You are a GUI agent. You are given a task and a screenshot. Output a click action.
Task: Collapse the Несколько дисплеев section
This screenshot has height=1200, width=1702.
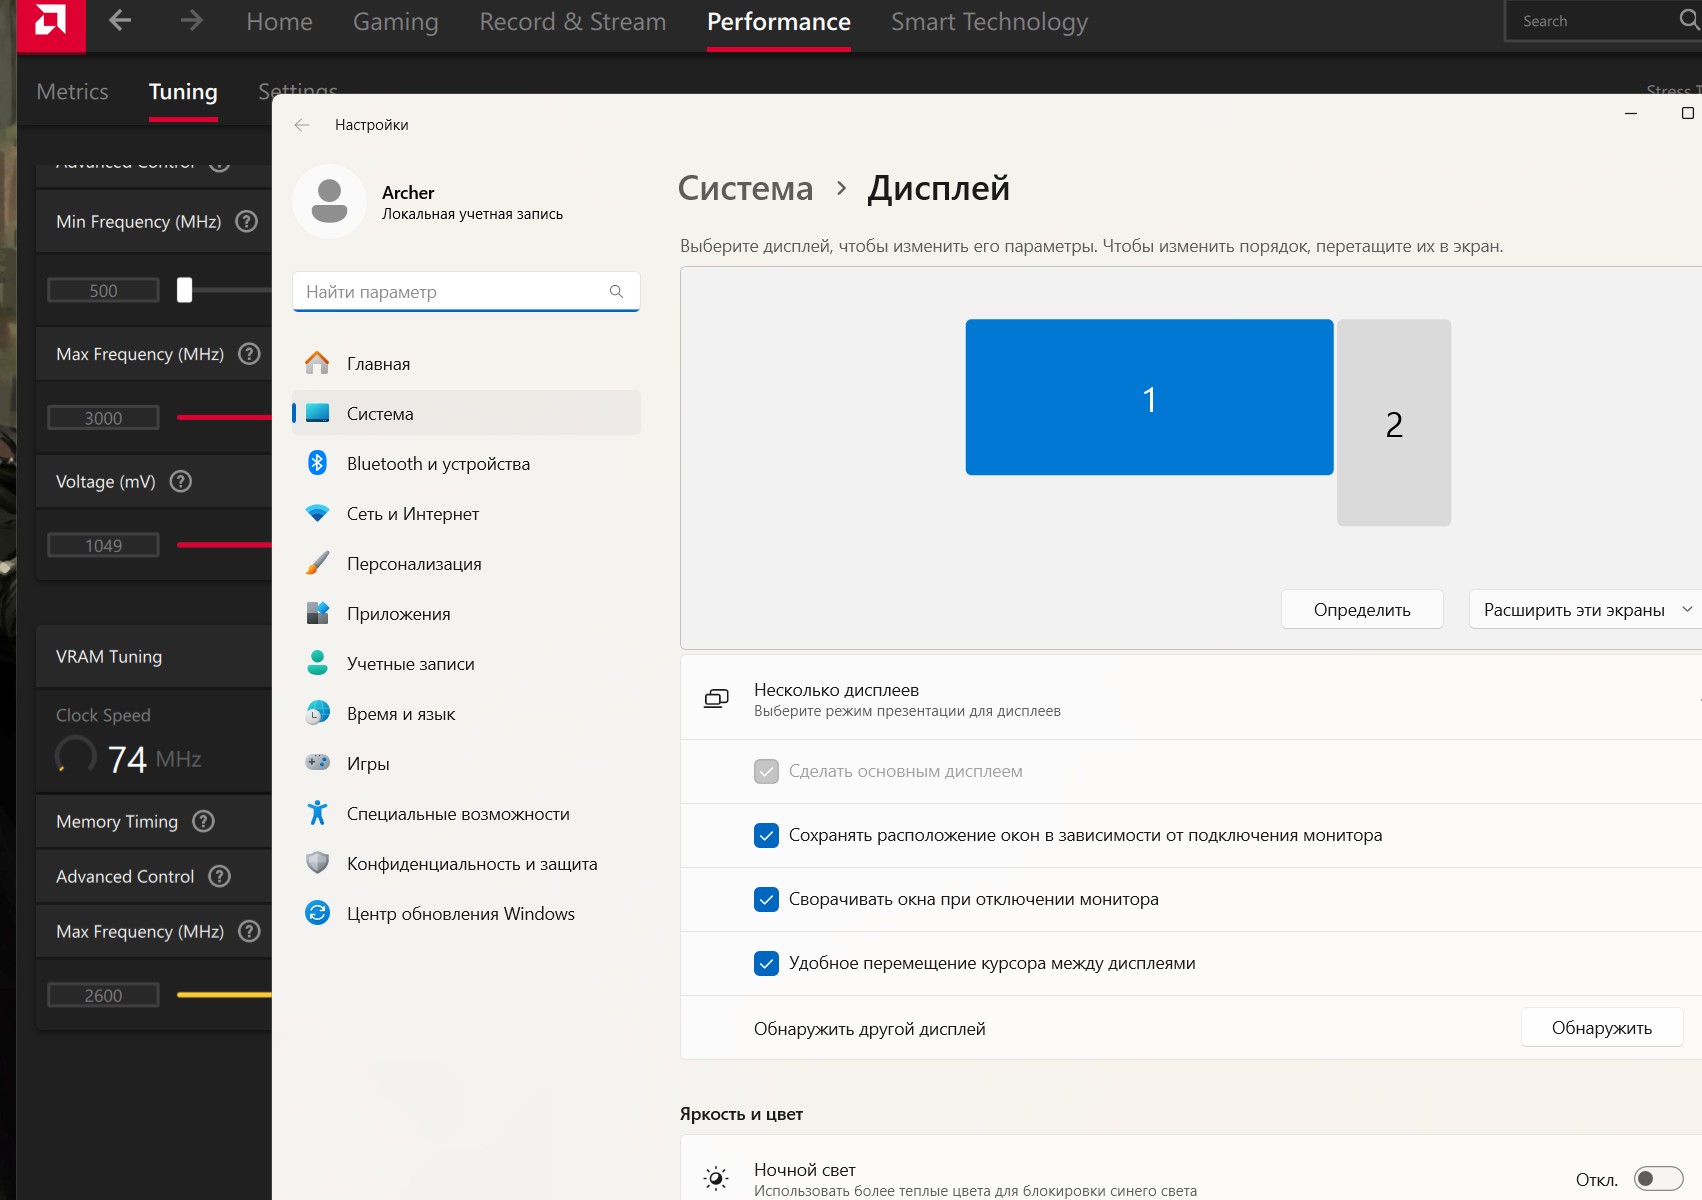pos(1190,698)
